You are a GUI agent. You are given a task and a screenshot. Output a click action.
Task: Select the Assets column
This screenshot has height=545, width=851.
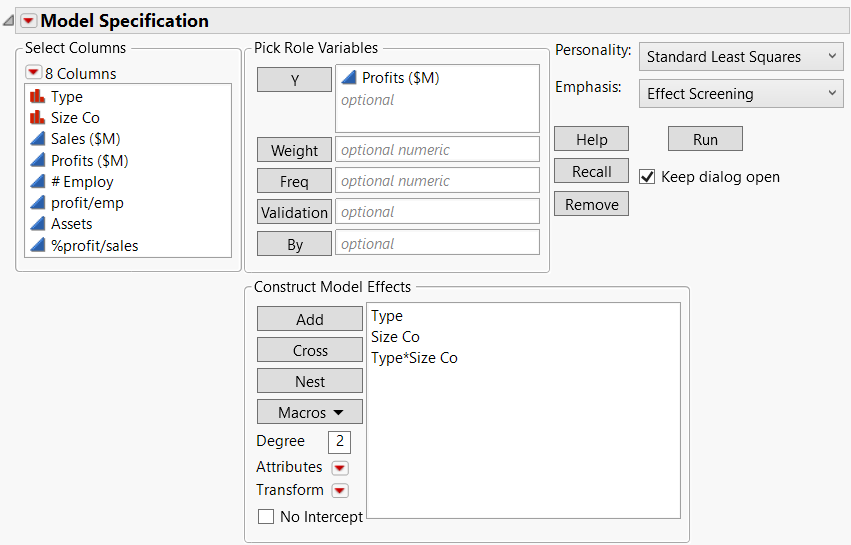(71, 224)
